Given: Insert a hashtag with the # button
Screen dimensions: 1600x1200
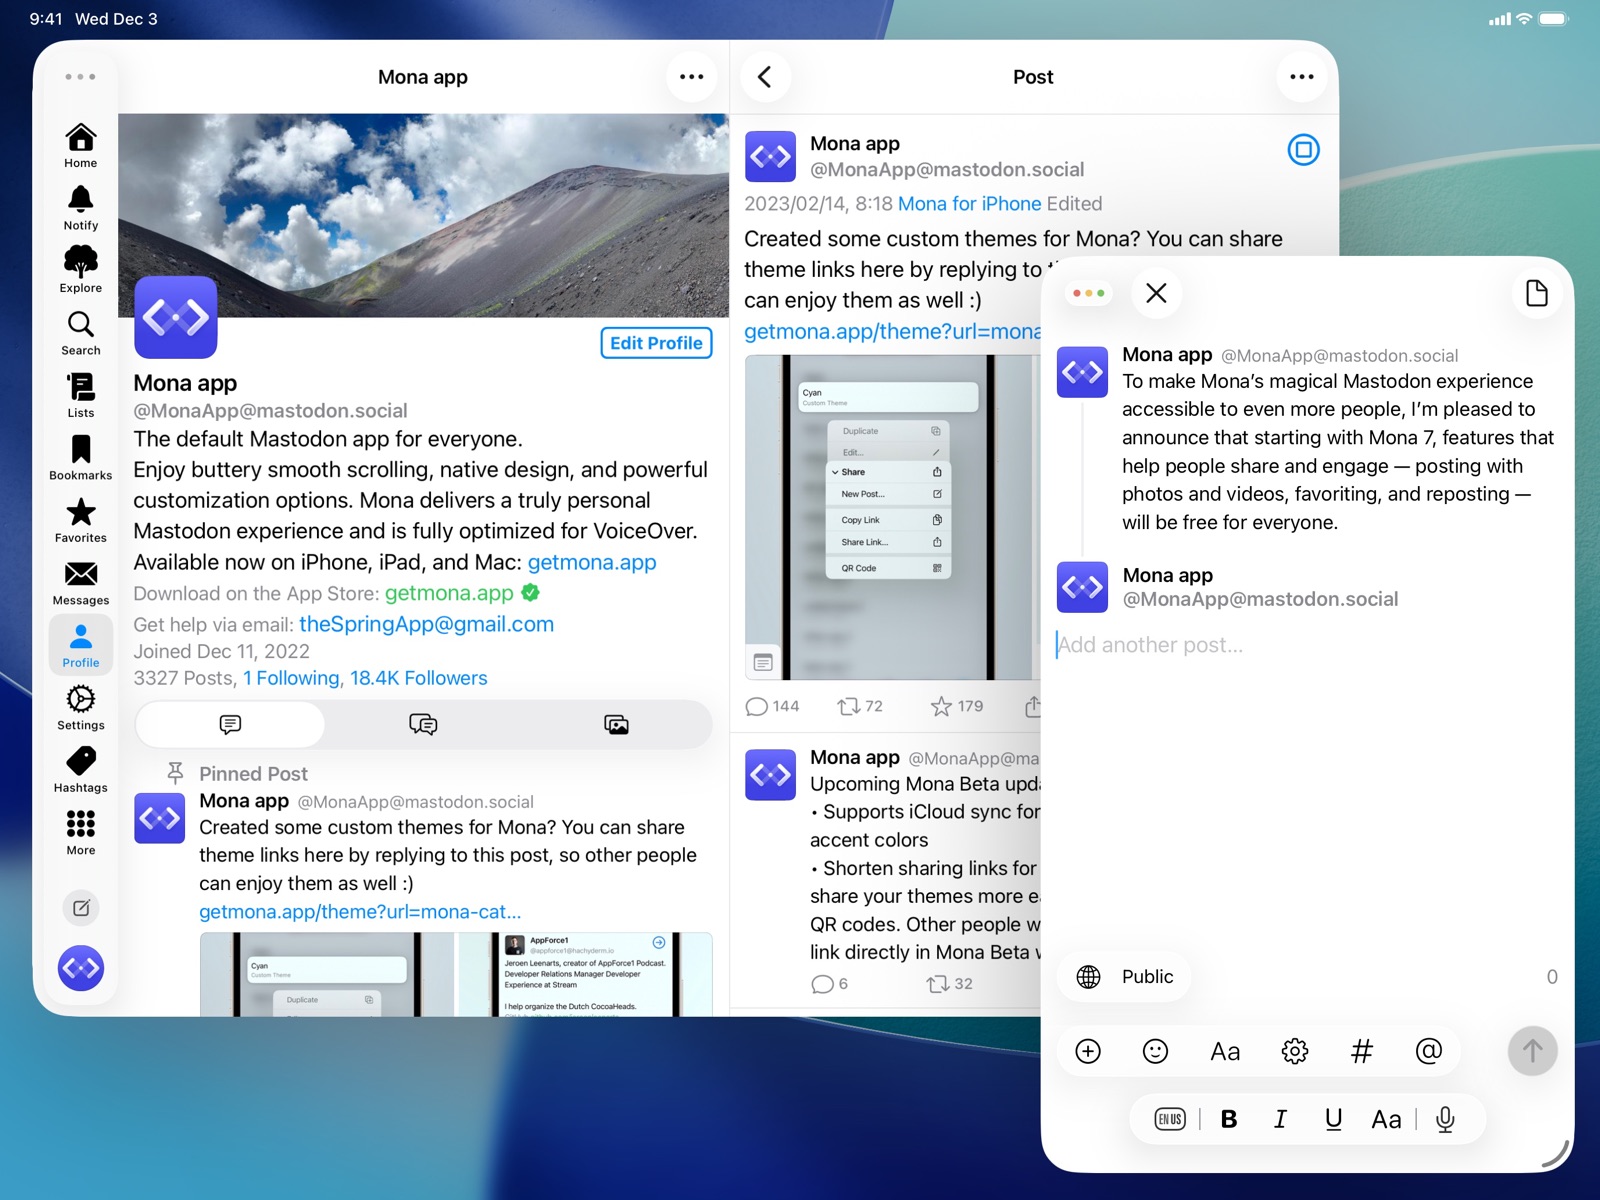Looking at the screenshot, I should click(1362, 1051).
